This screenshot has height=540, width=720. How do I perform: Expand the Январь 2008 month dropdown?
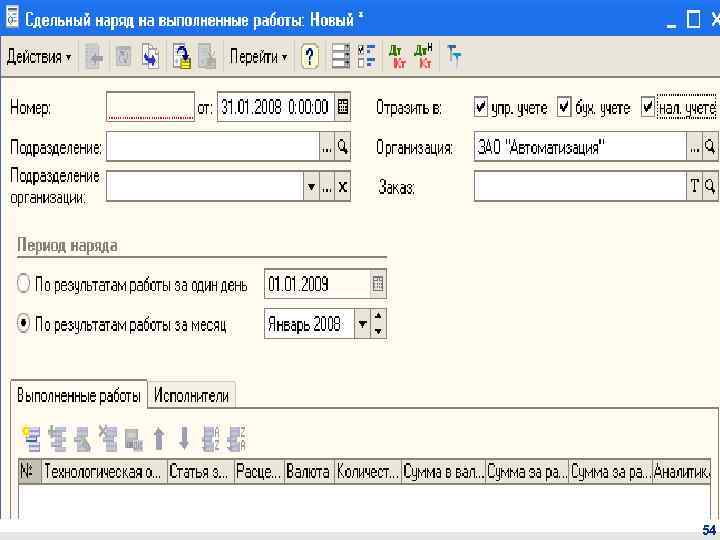click(x=362, y=324)
